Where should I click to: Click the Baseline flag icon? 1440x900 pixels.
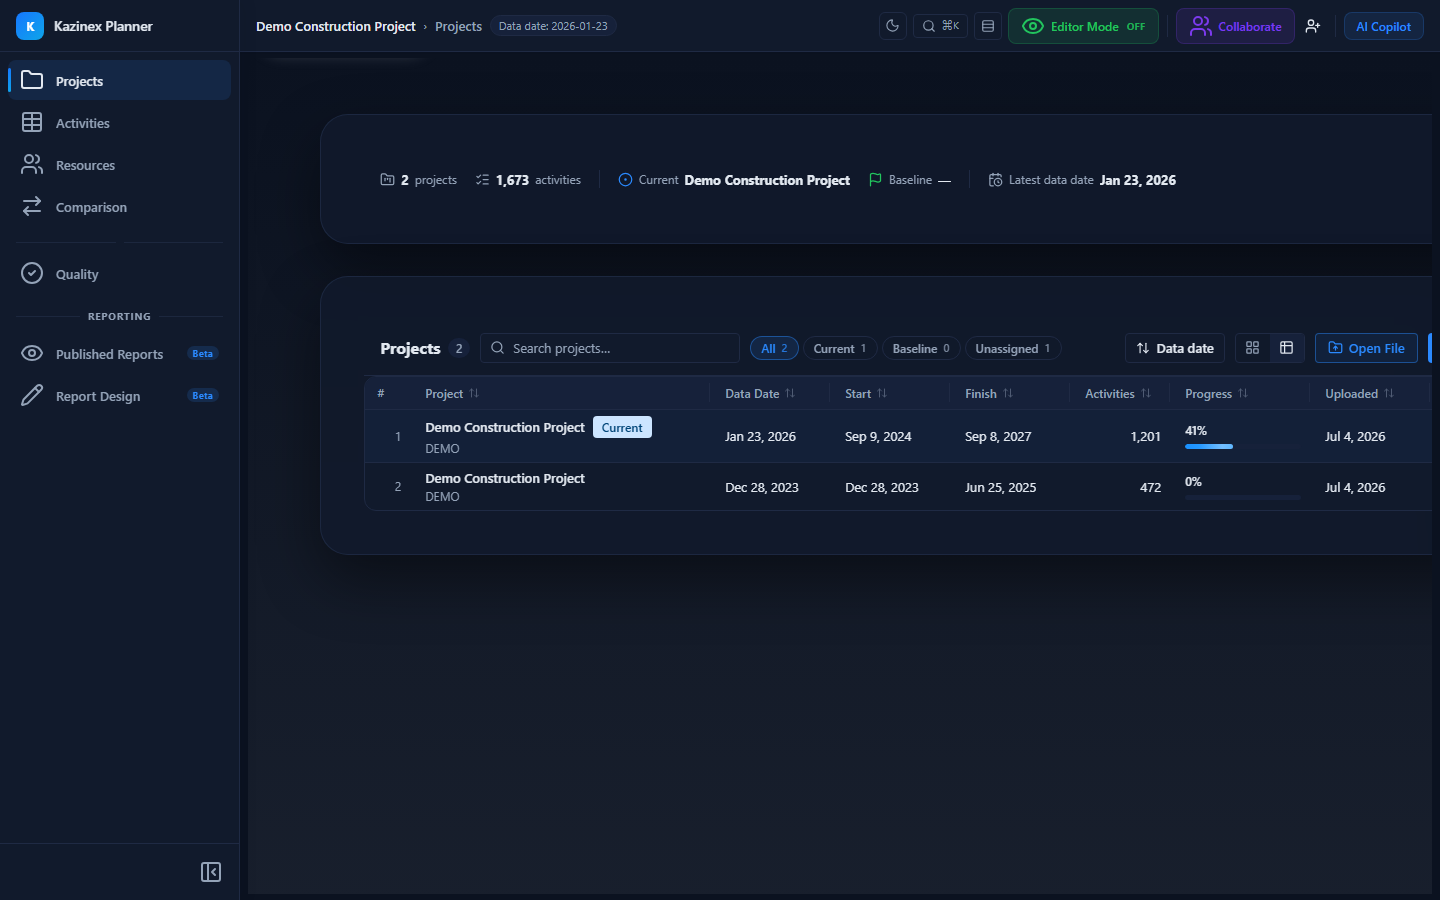coord(875,180)
